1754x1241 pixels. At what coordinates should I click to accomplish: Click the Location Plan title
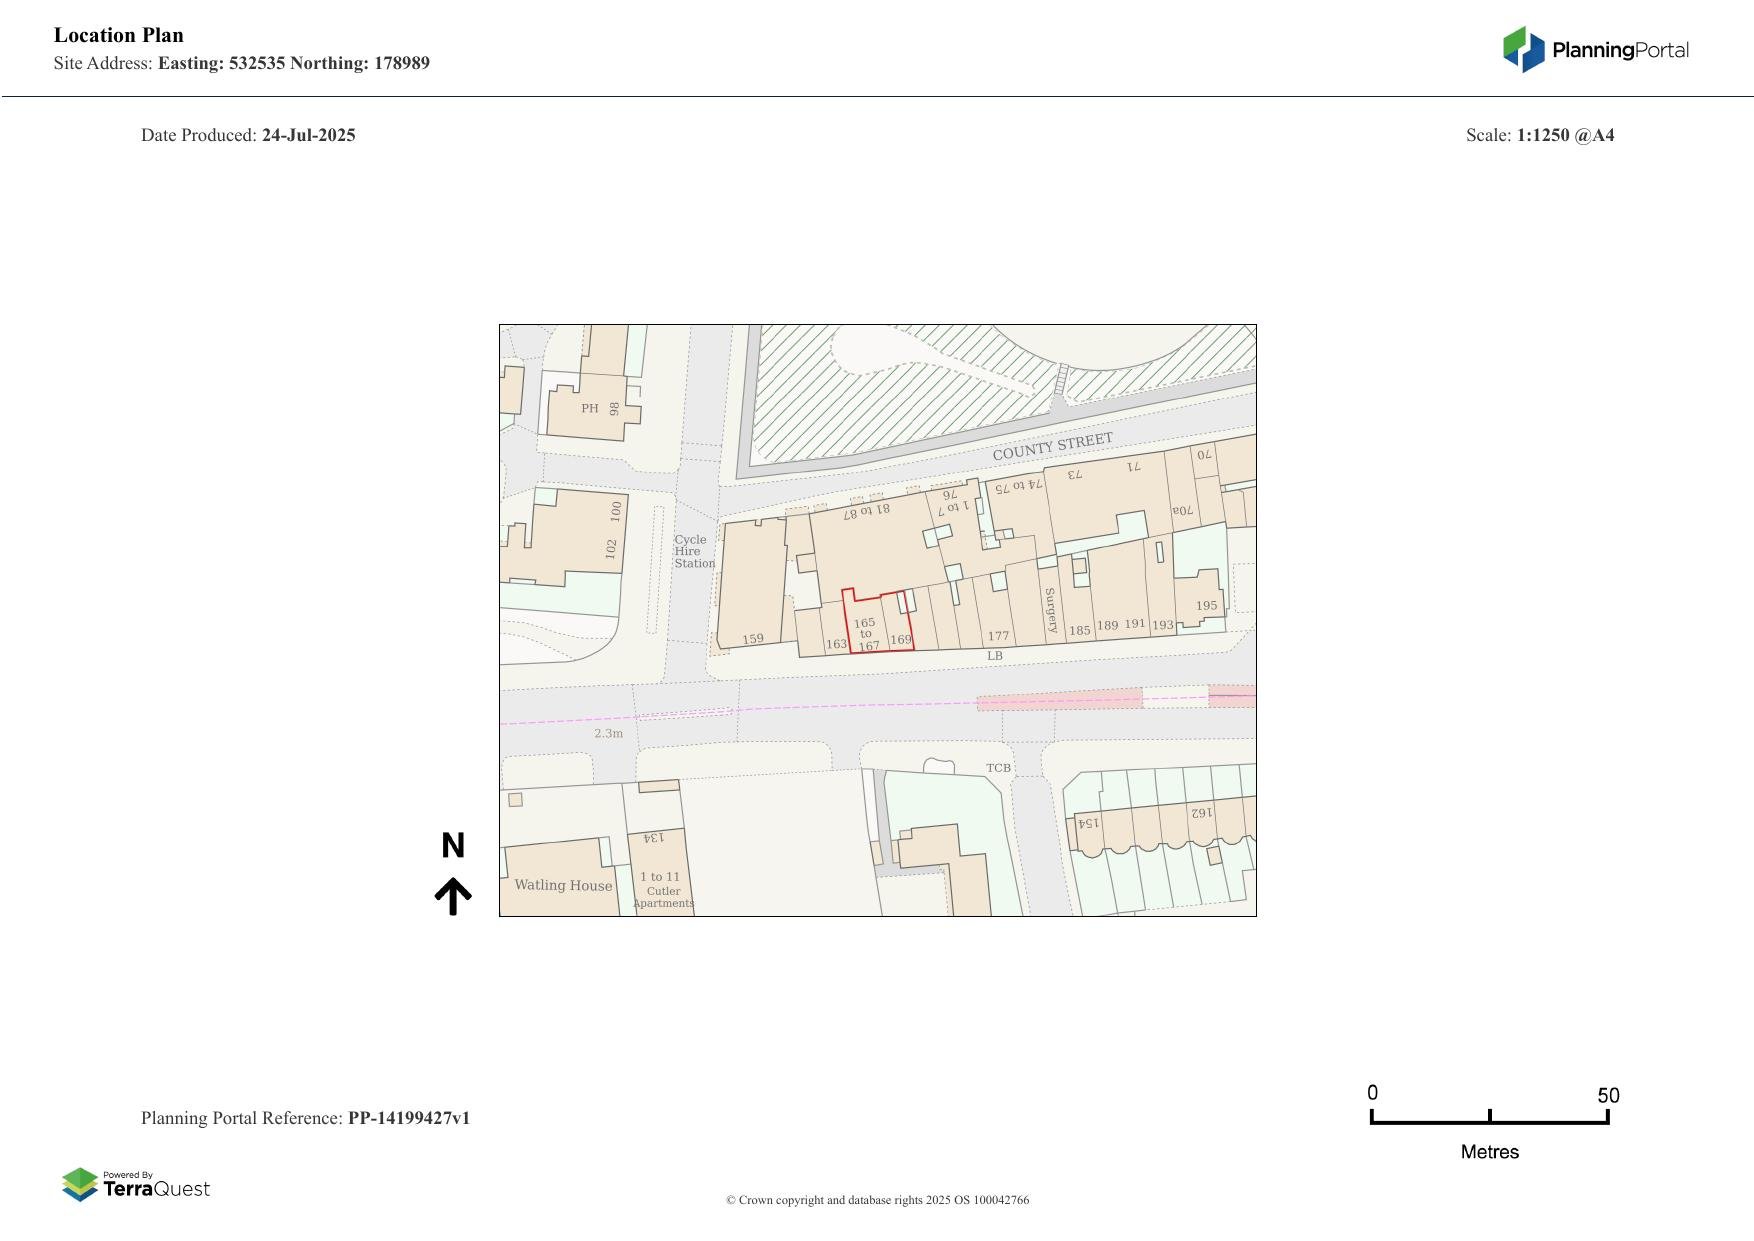coord(119,35)
